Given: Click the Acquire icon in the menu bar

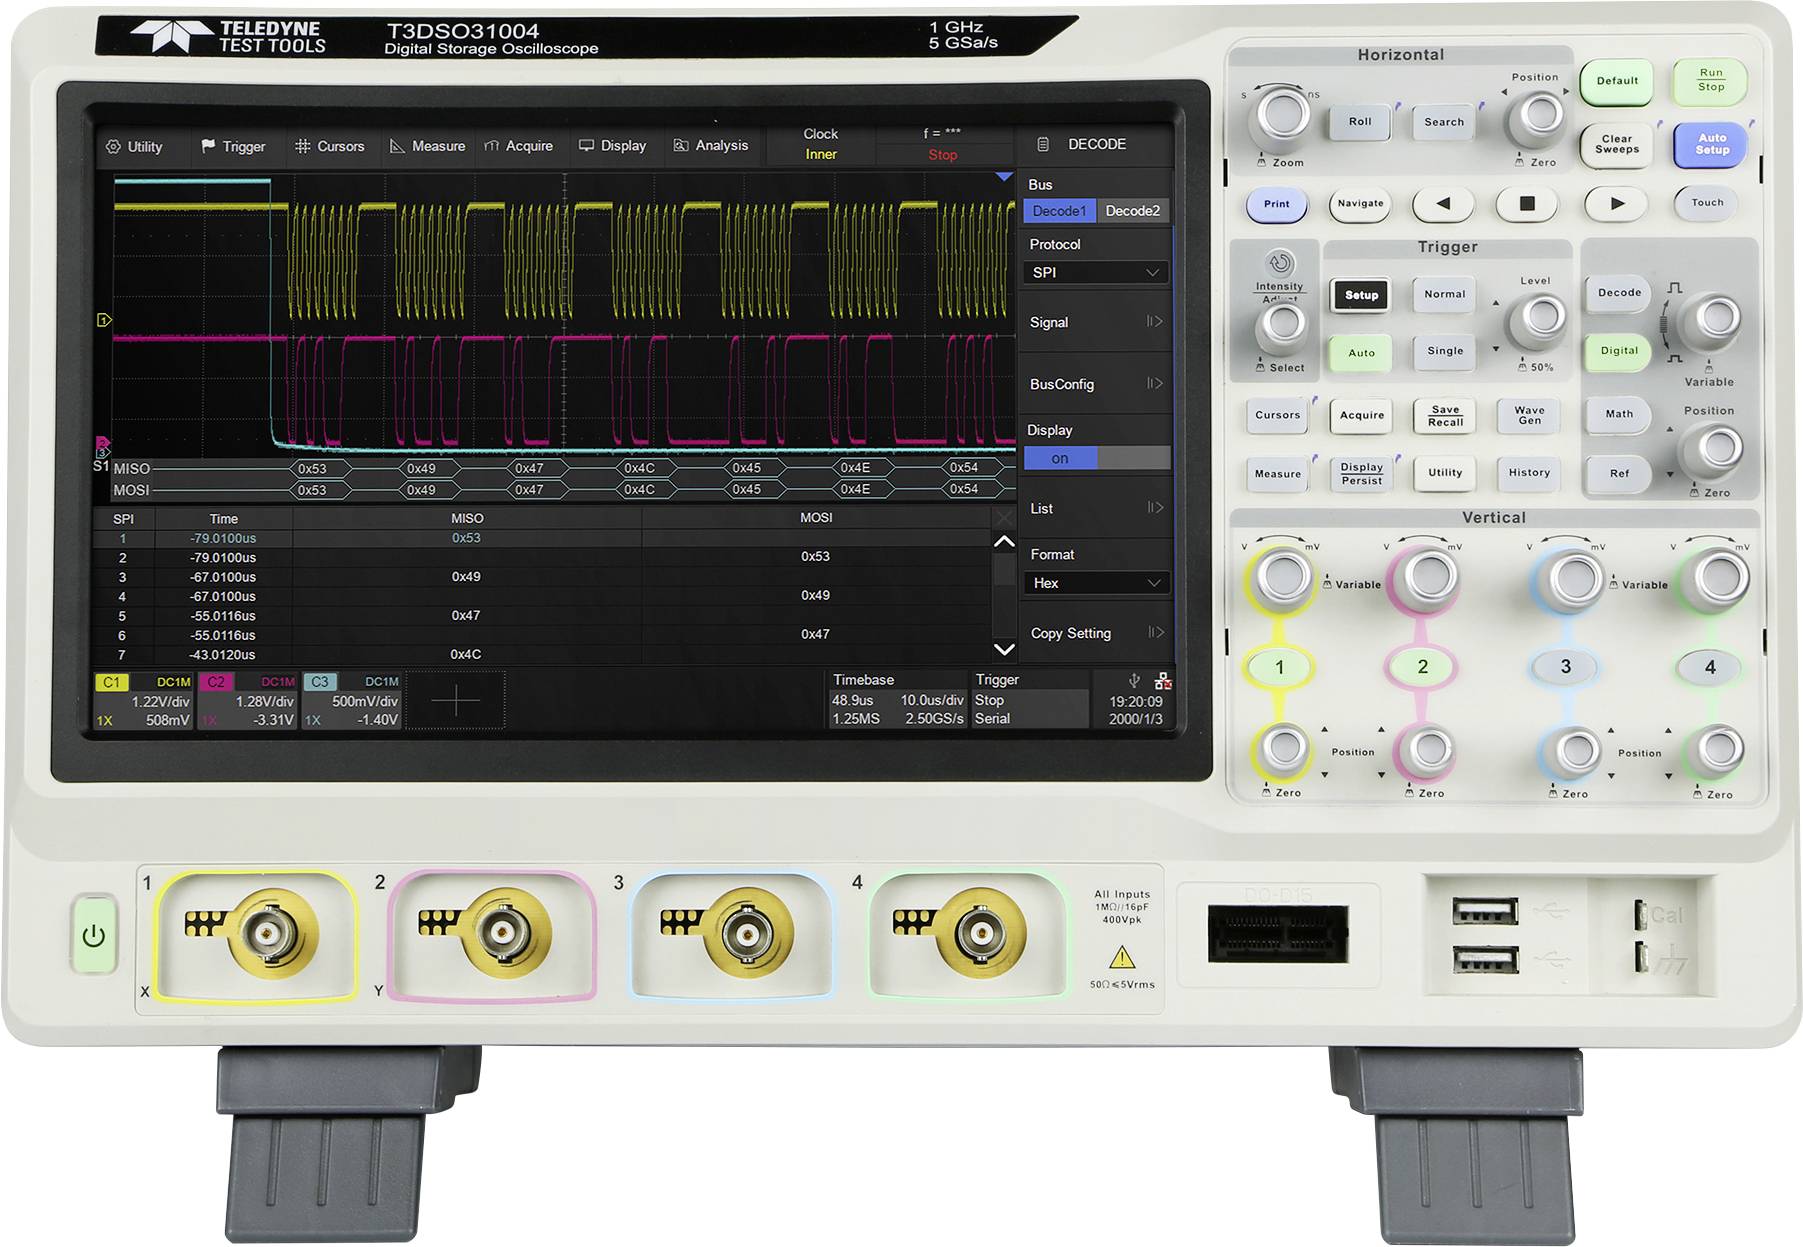Looking at the screenshot, I should point(492,145).
